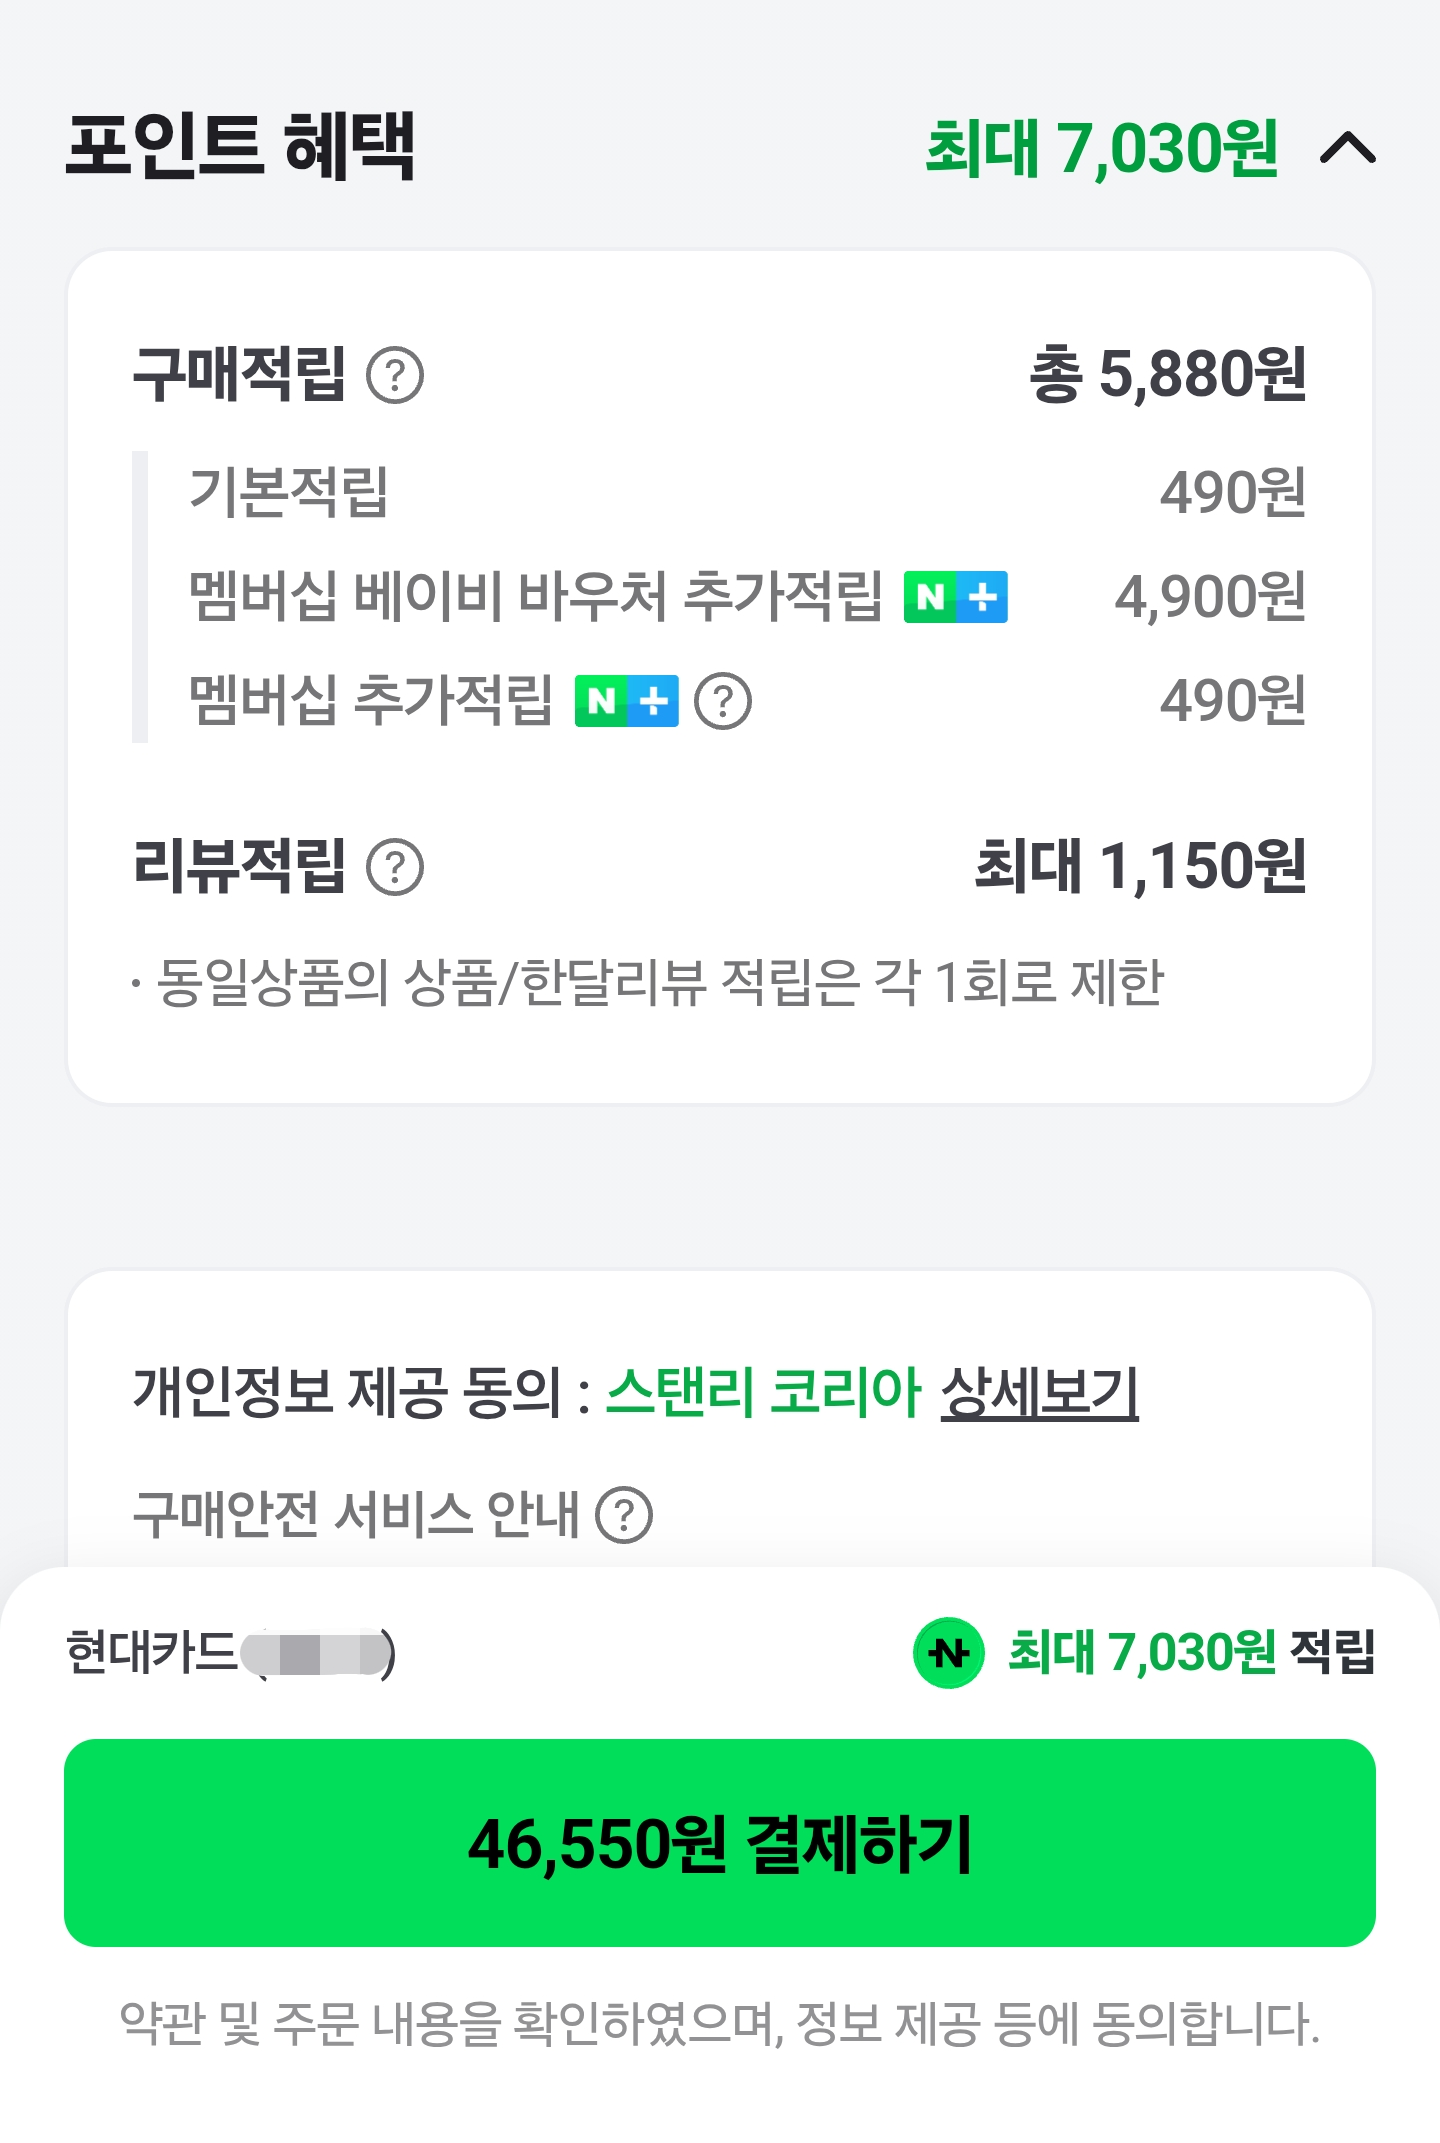Tap the 총 5,880원 total amount

point(1167,375)
